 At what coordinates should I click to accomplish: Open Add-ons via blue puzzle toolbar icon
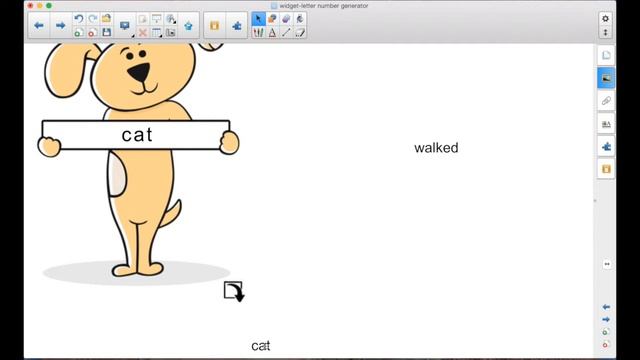(x=237, y=26)
